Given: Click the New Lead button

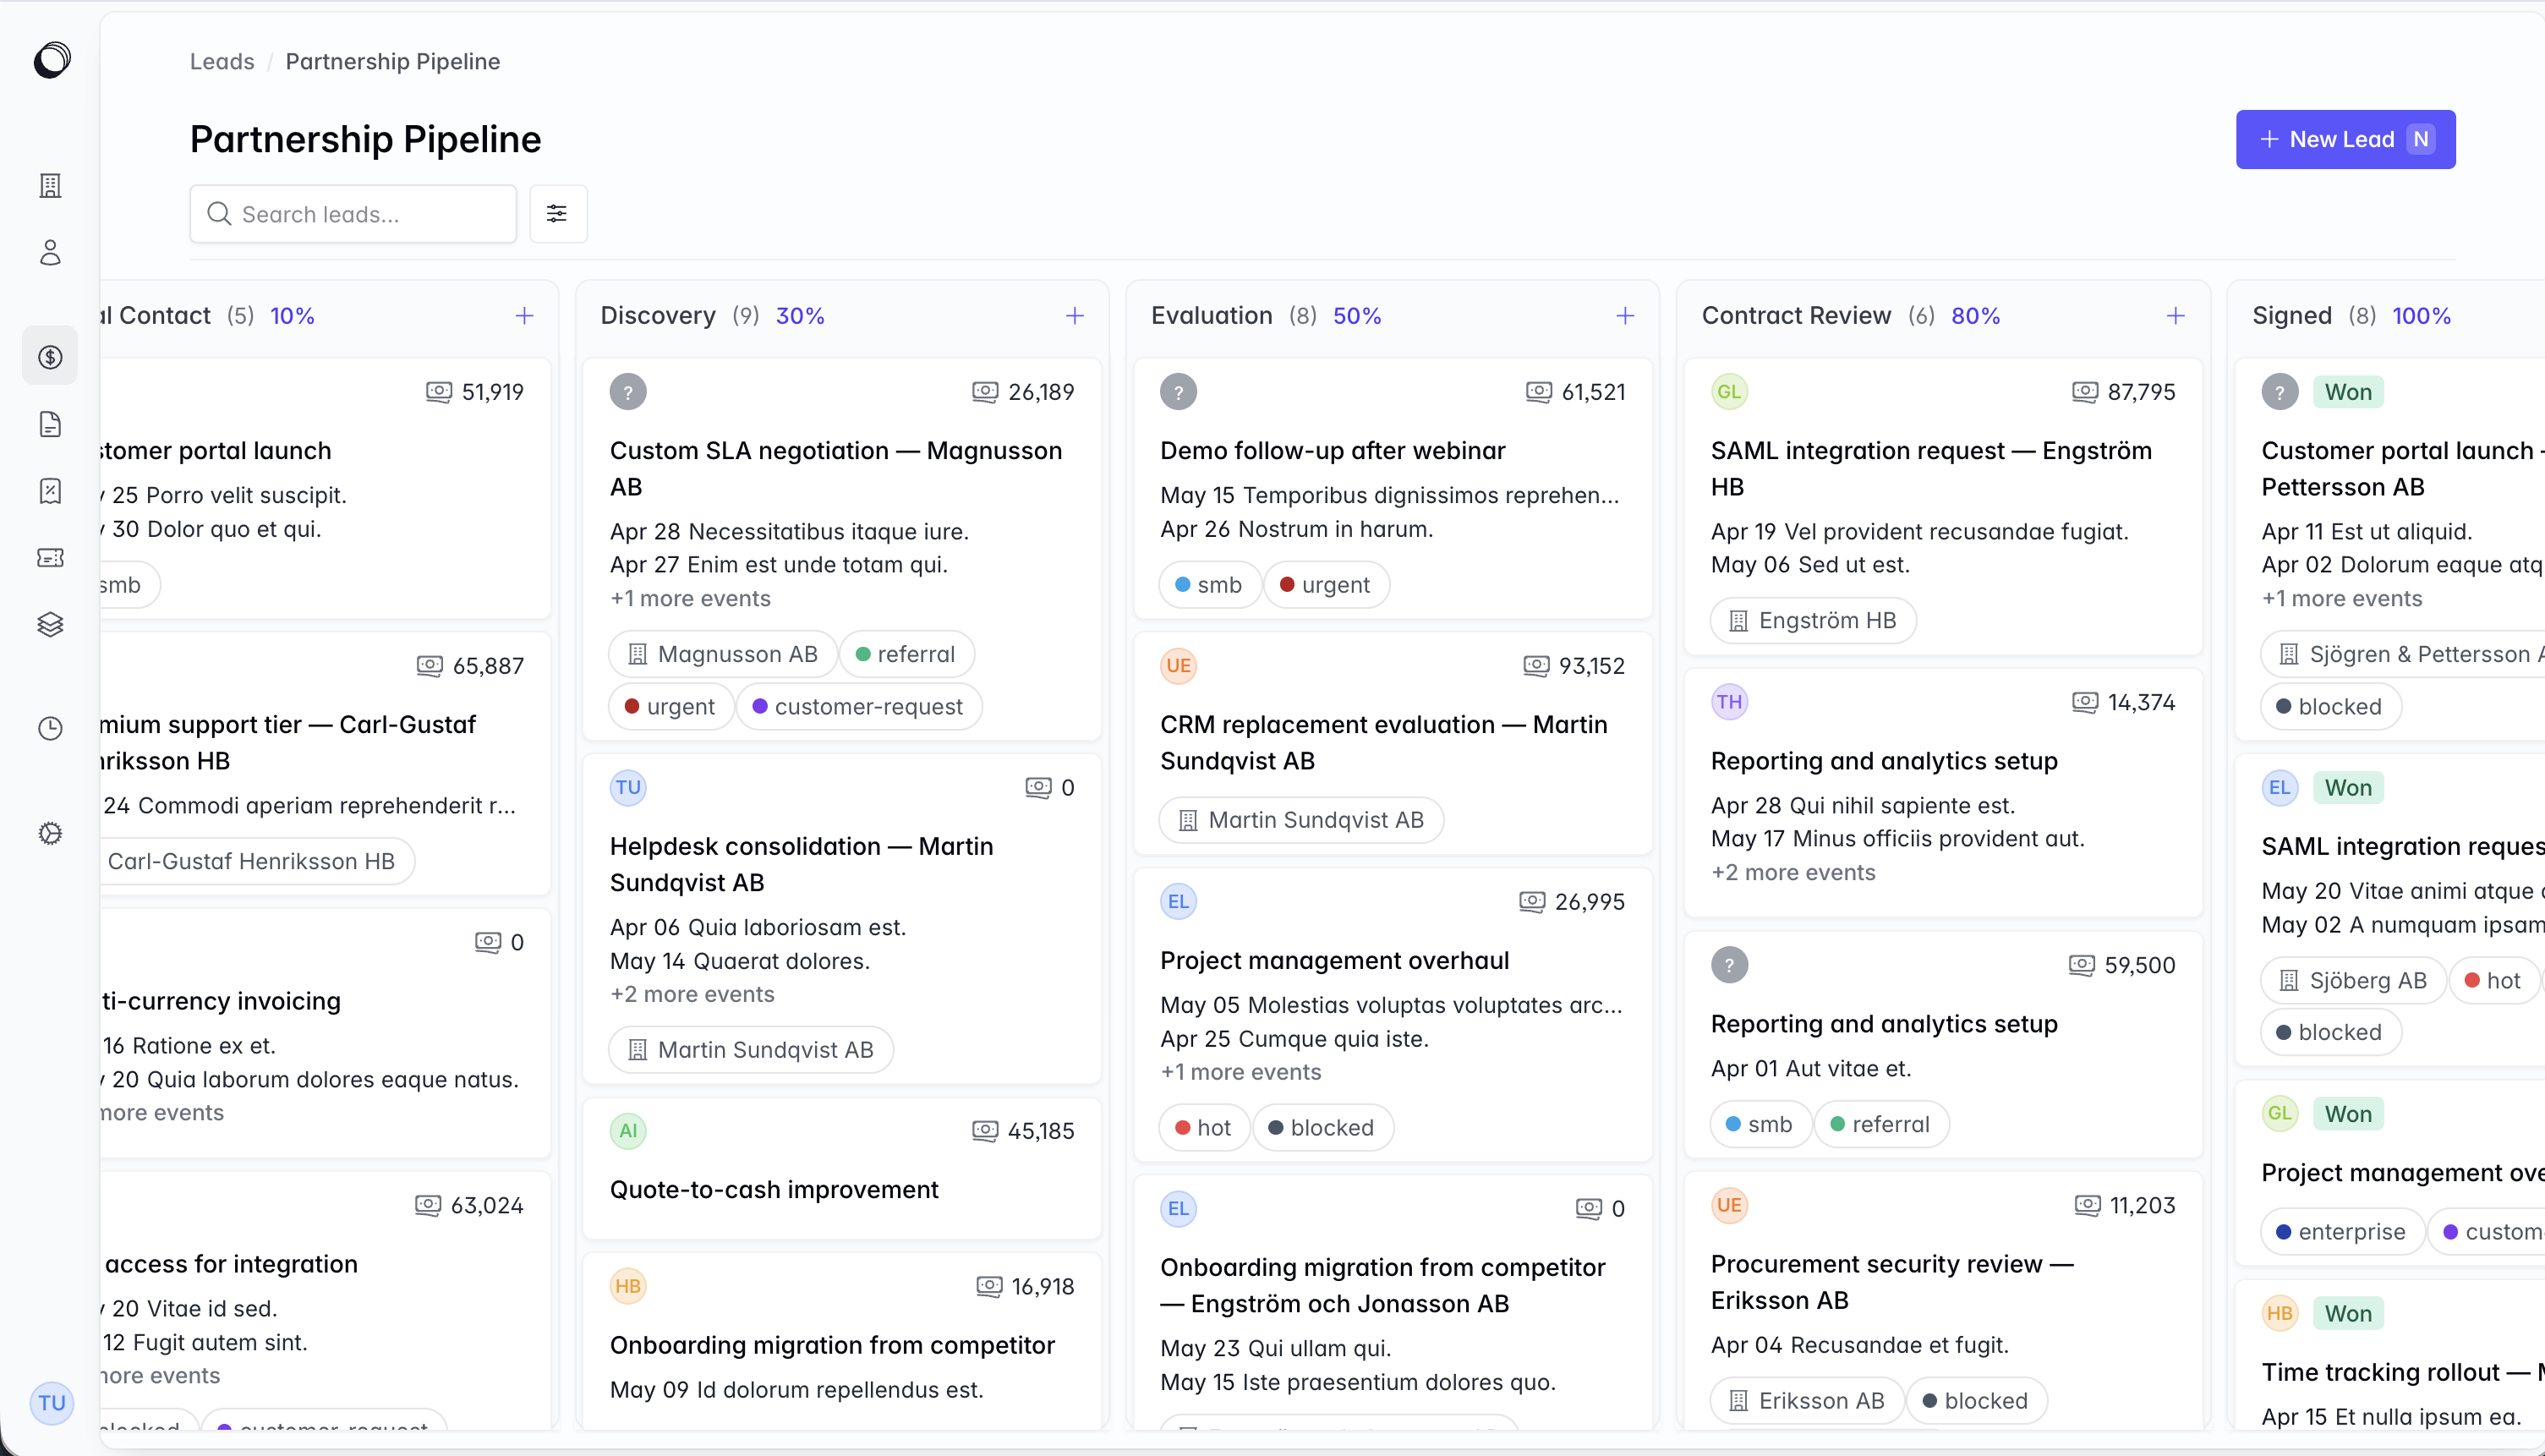Looking at the screenshot, I should tap(2345, 139).
